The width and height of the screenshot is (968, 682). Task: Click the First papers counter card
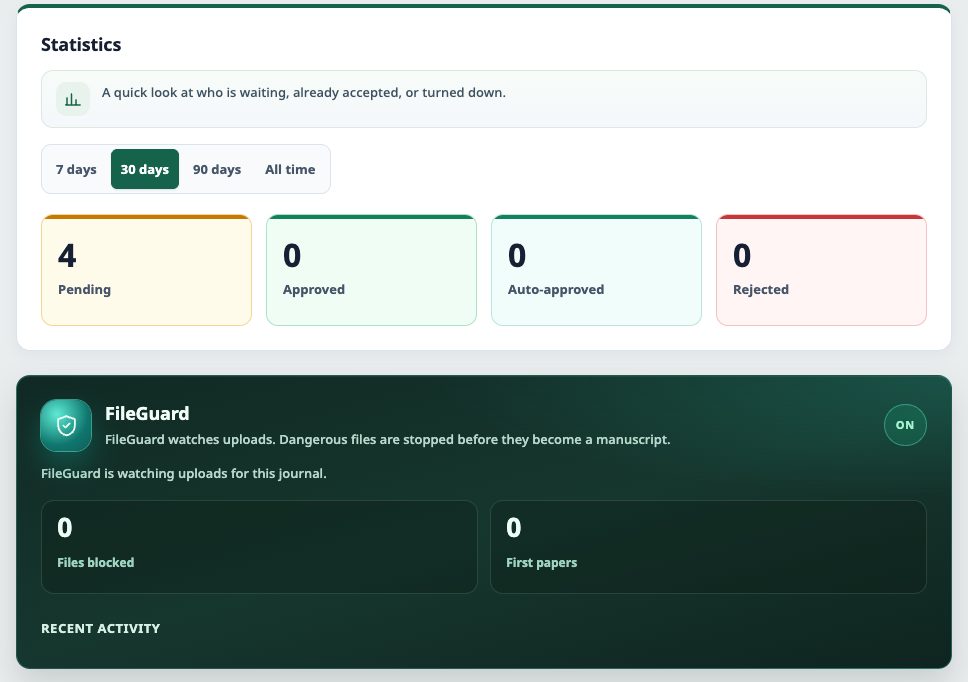708,547
